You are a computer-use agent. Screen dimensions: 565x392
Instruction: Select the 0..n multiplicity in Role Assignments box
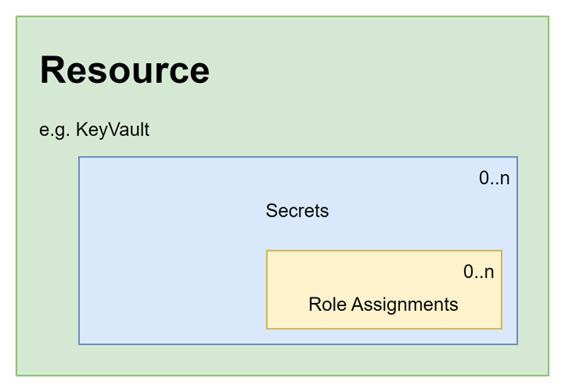tap(479, 272)
